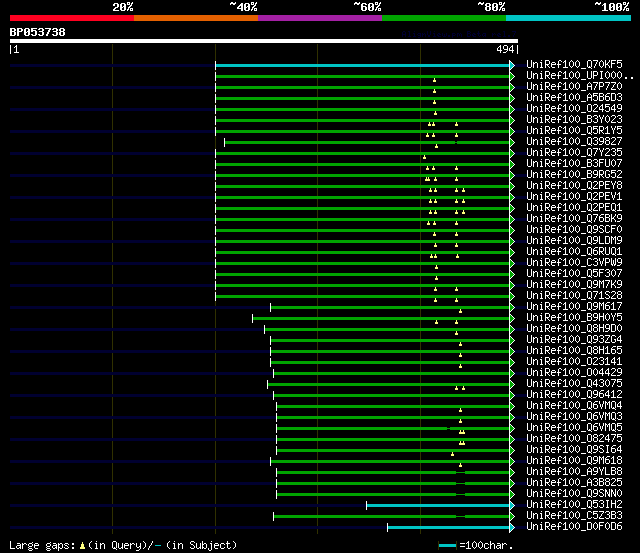The width and height of the screenshot is (640, 553).
Task: Click the arrowhead ending the UniRef100_Q6RUQ1 alignment
Action: [512, 253]
